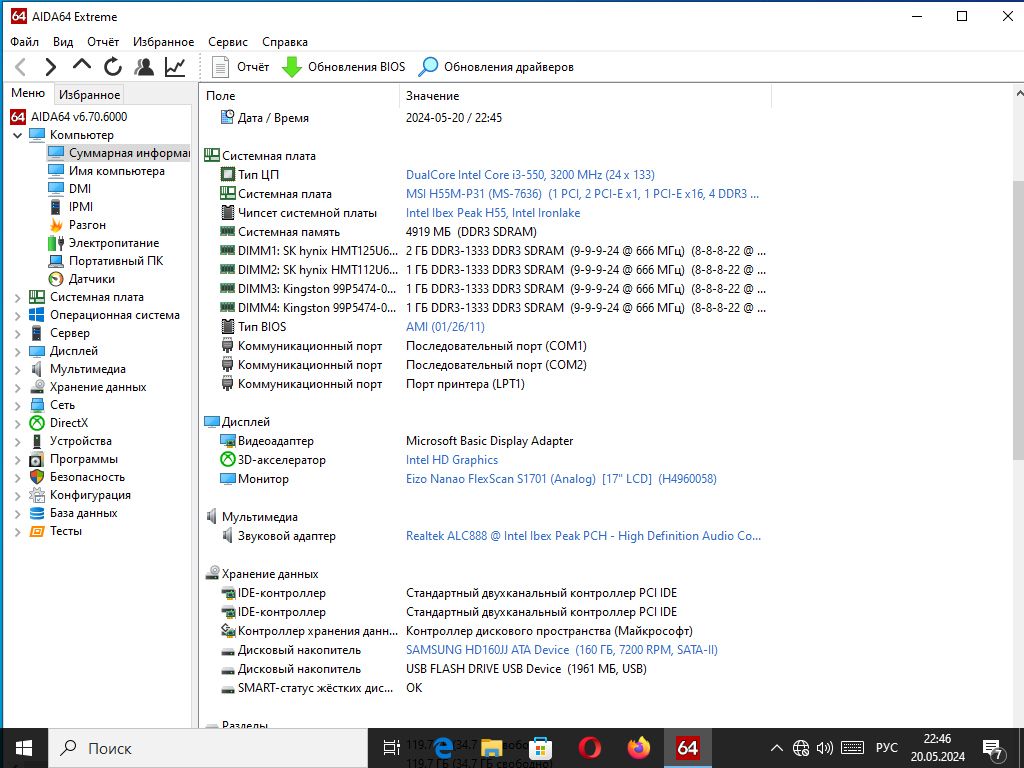
Task: Click the up-level arrow toolbar icon
Action: point(82,65)
